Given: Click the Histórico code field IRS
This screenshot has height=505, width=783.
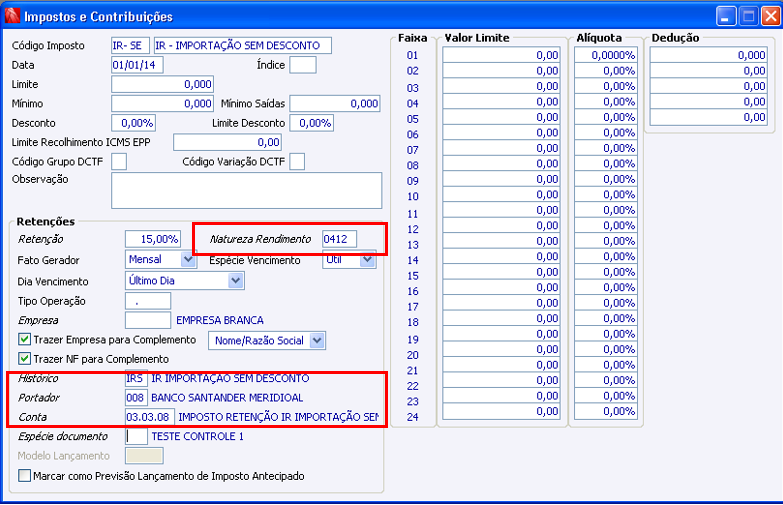Looking at the screenshot, I should coord(136,379).
